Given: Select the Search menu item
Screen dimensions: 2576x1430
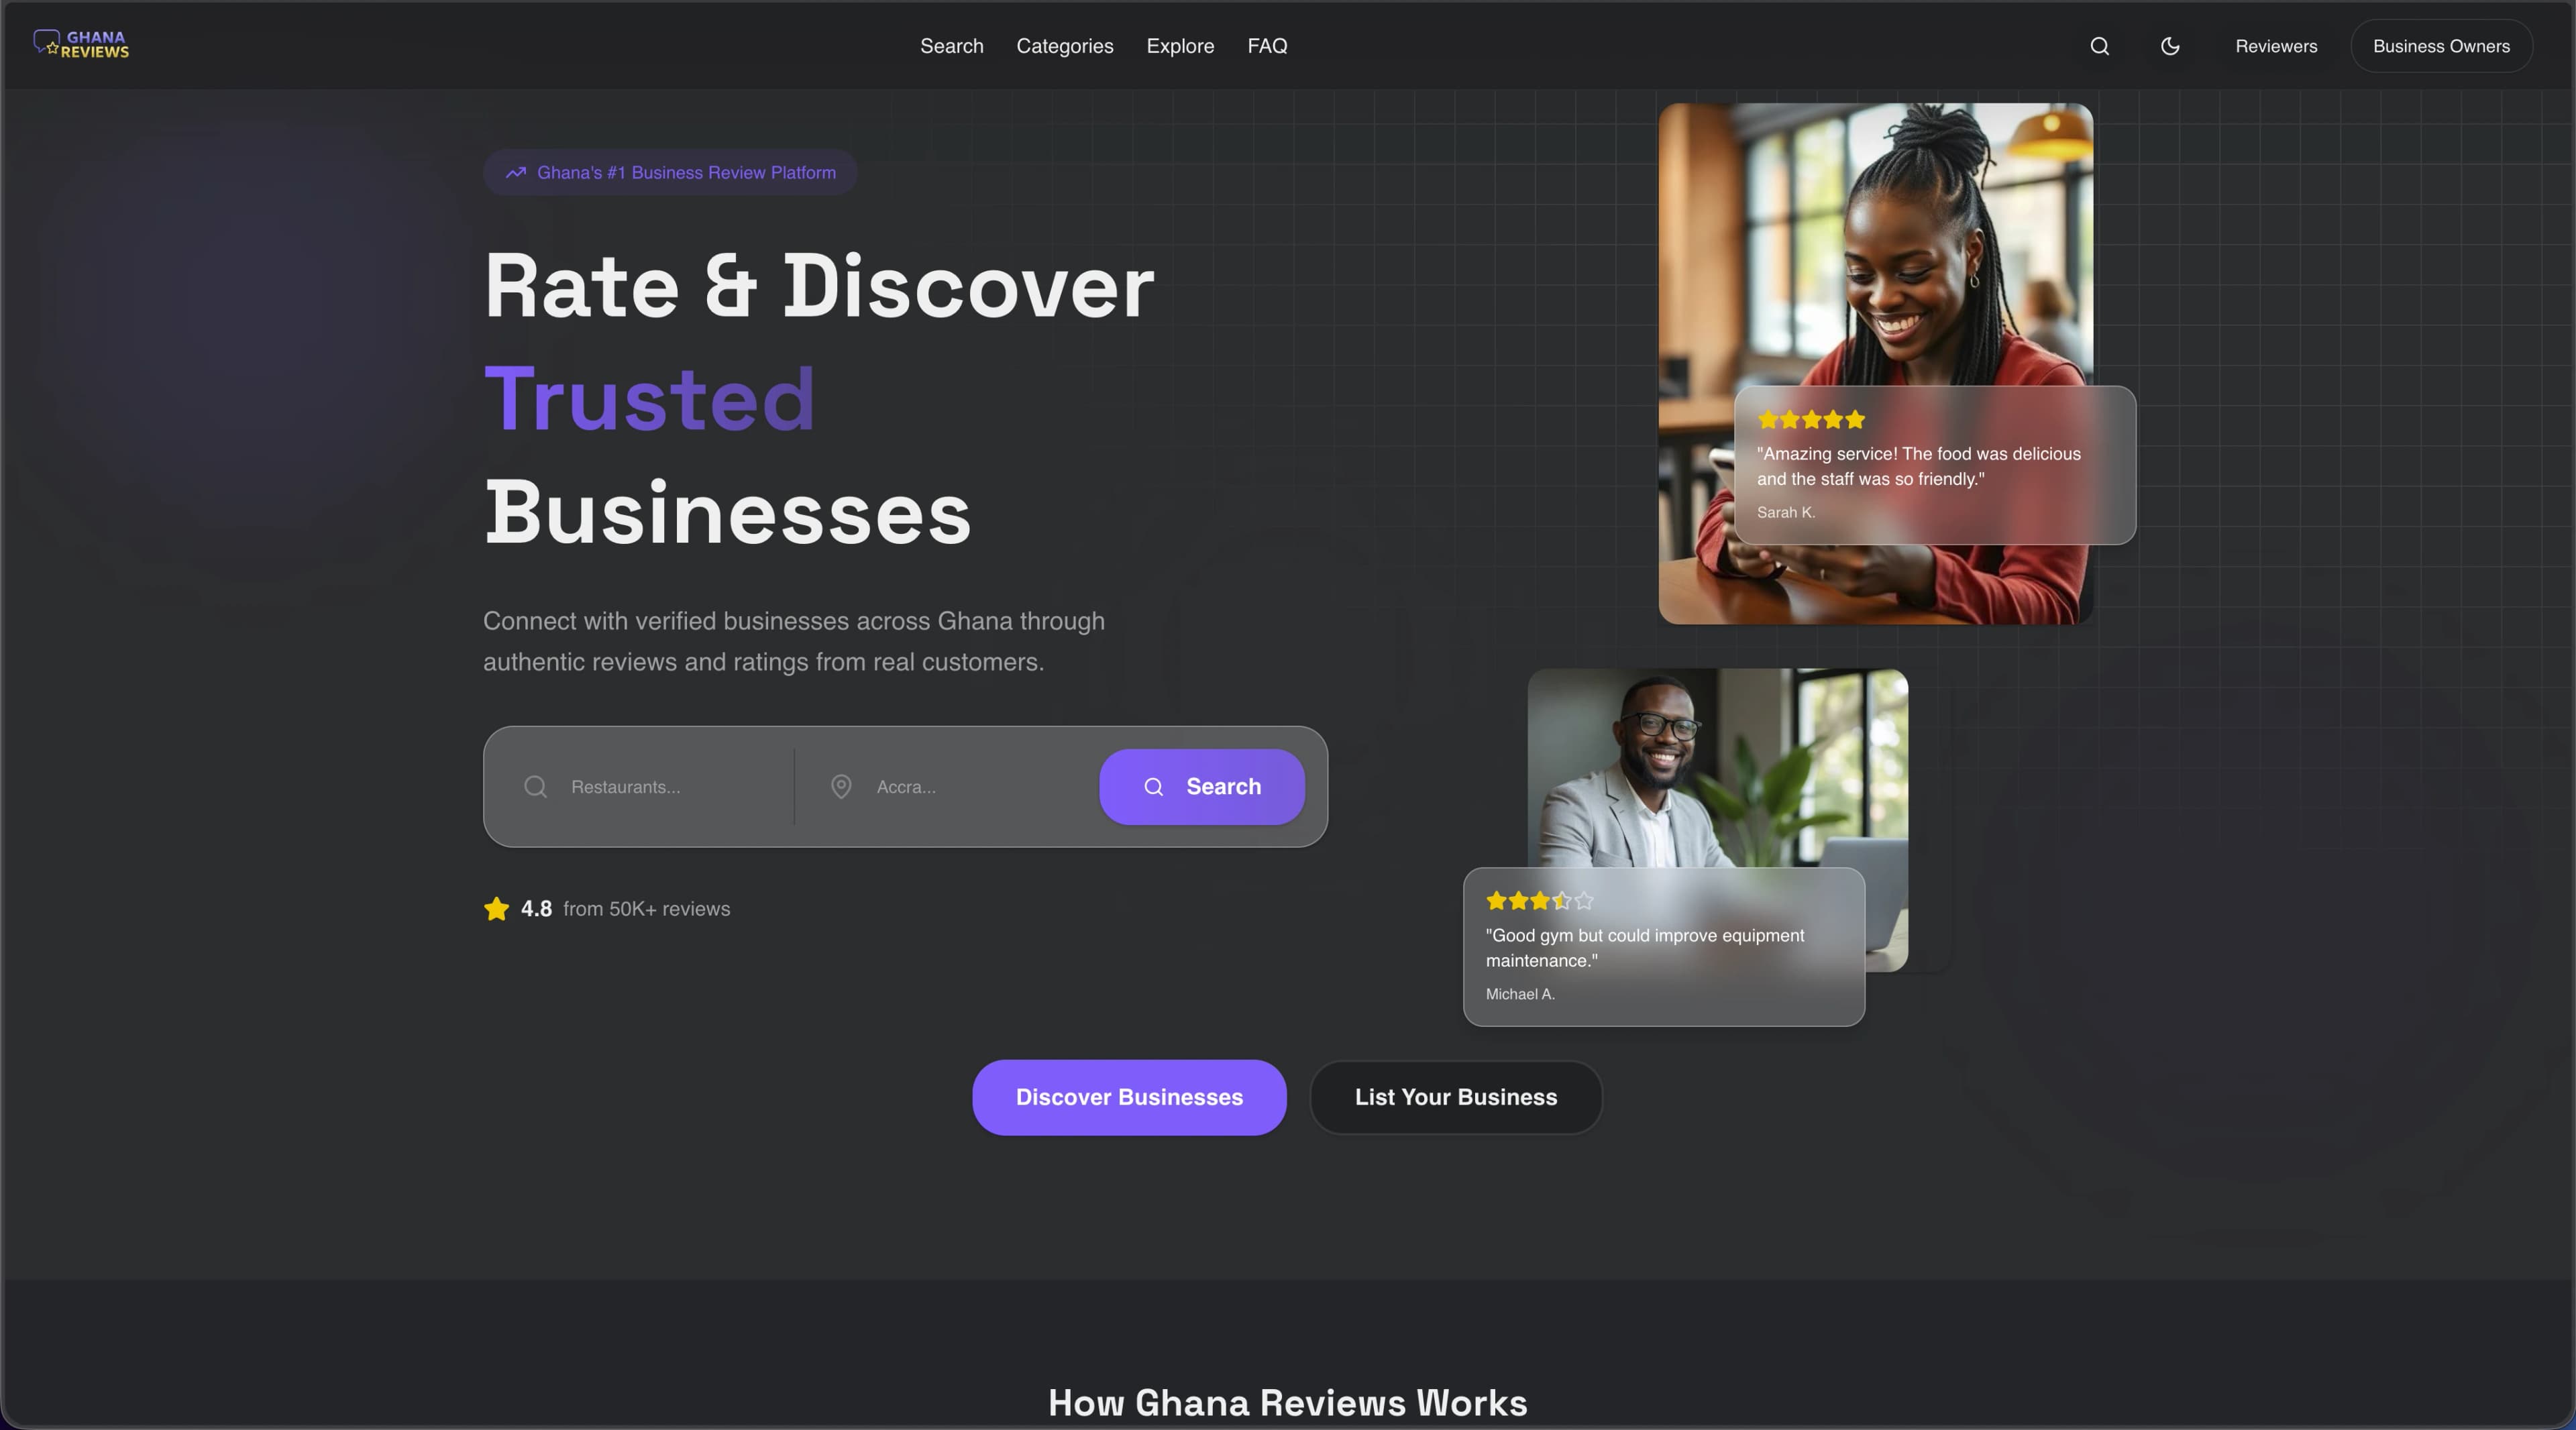Looking at the screenshot, I should (951, 46).
